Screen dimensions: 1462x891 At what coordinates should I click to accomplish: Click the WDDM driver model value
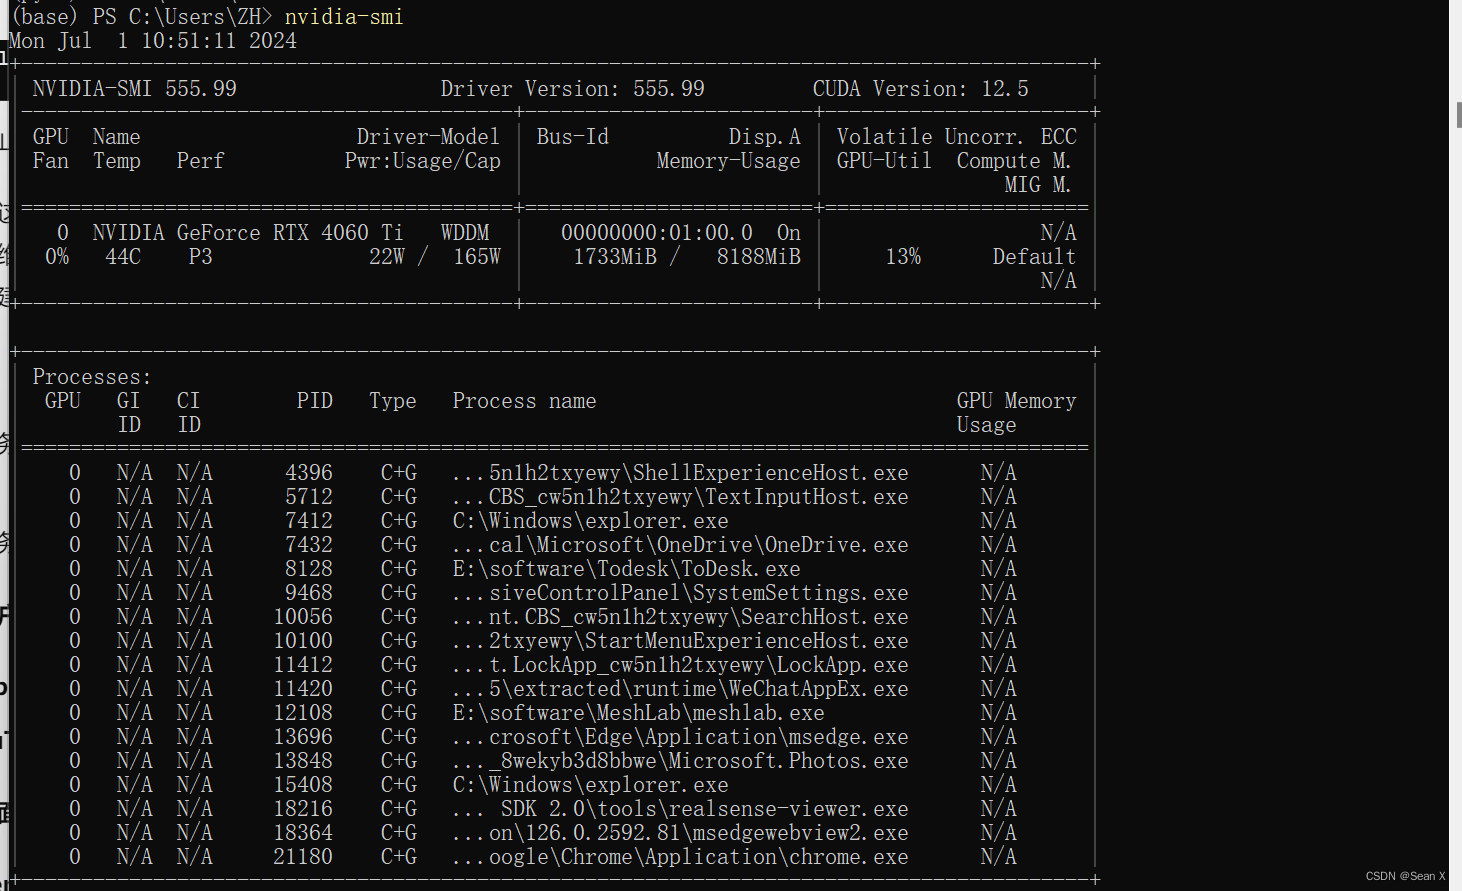(465, 233)
